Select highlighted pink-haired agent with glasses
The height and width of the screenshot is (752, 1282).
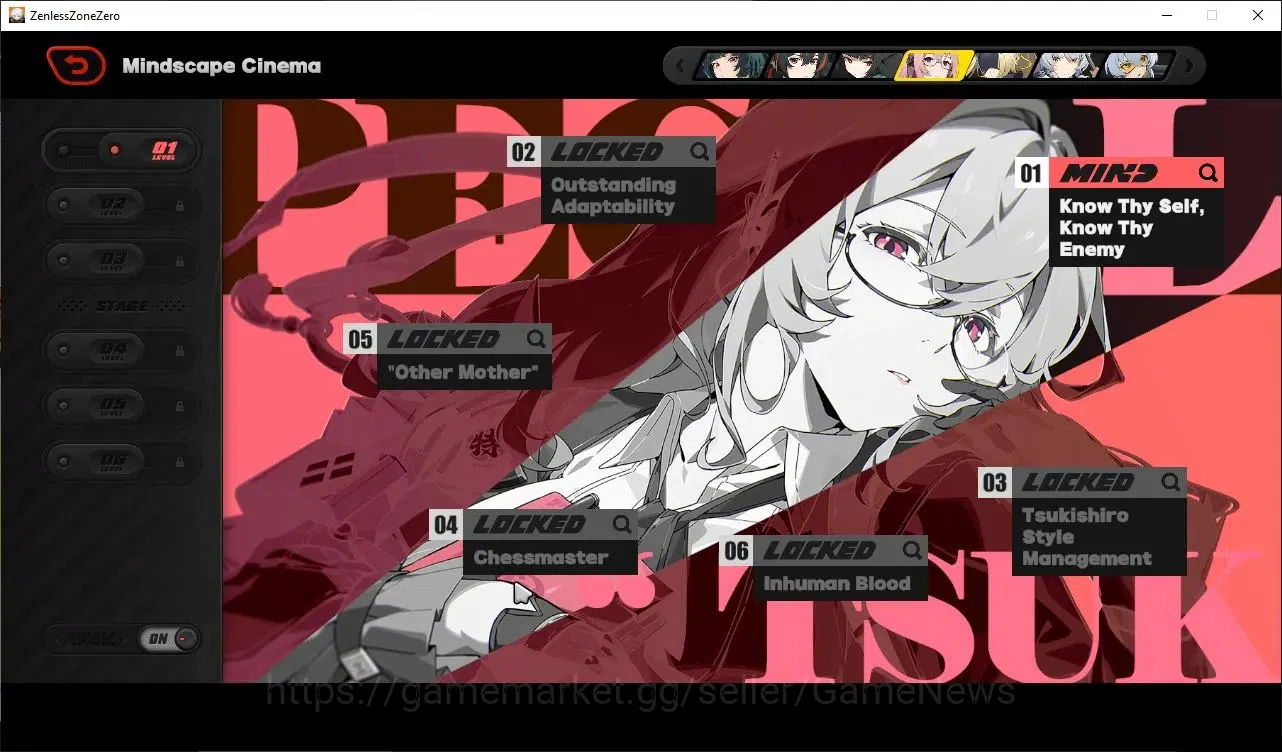[934, 66]
